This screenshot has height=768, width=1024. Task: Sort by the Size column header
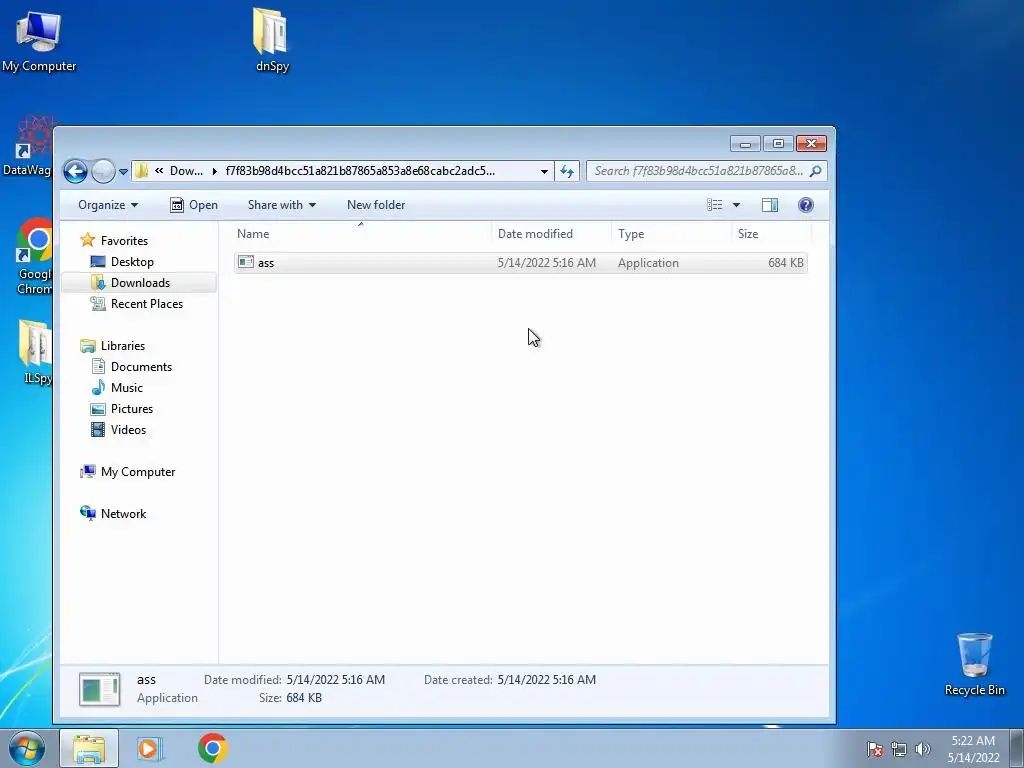point(771,234)
